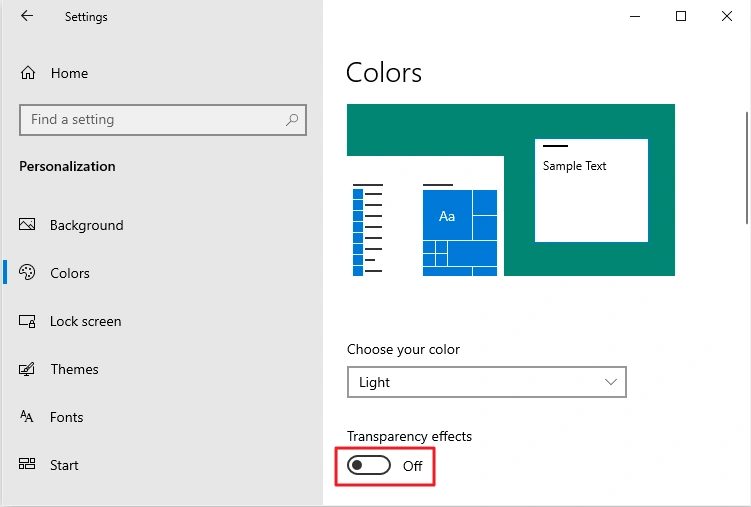Click the vertical scrollbar on the right

[746, 168]
